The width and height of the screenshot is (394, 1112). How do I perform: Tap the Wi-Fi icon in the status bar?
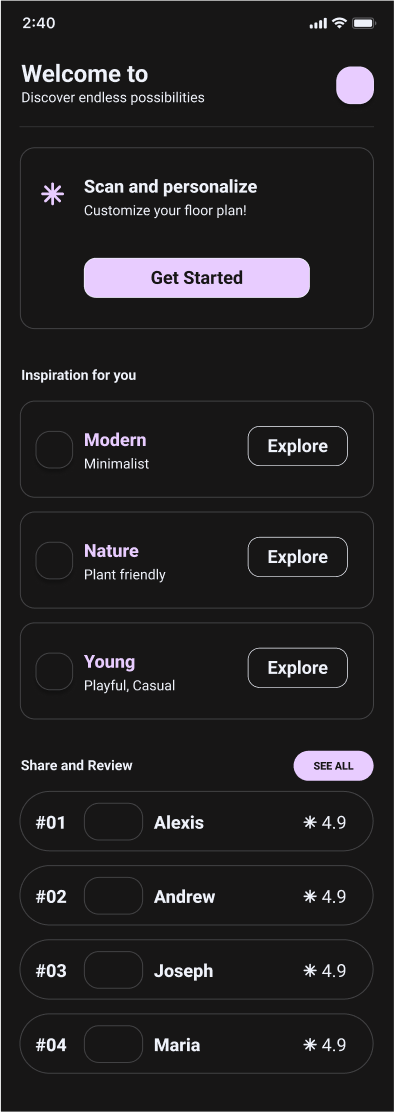tap(339, 23)
